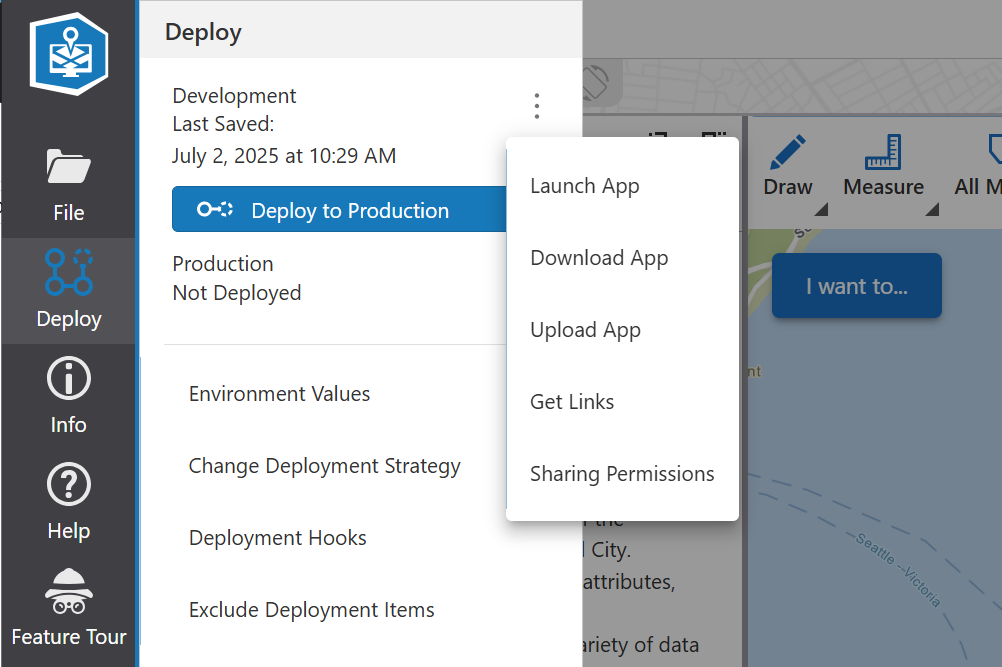Close the three-dot Development options menu
The width and height of the screenshot is (1002, 667).
tap(537, 105)
